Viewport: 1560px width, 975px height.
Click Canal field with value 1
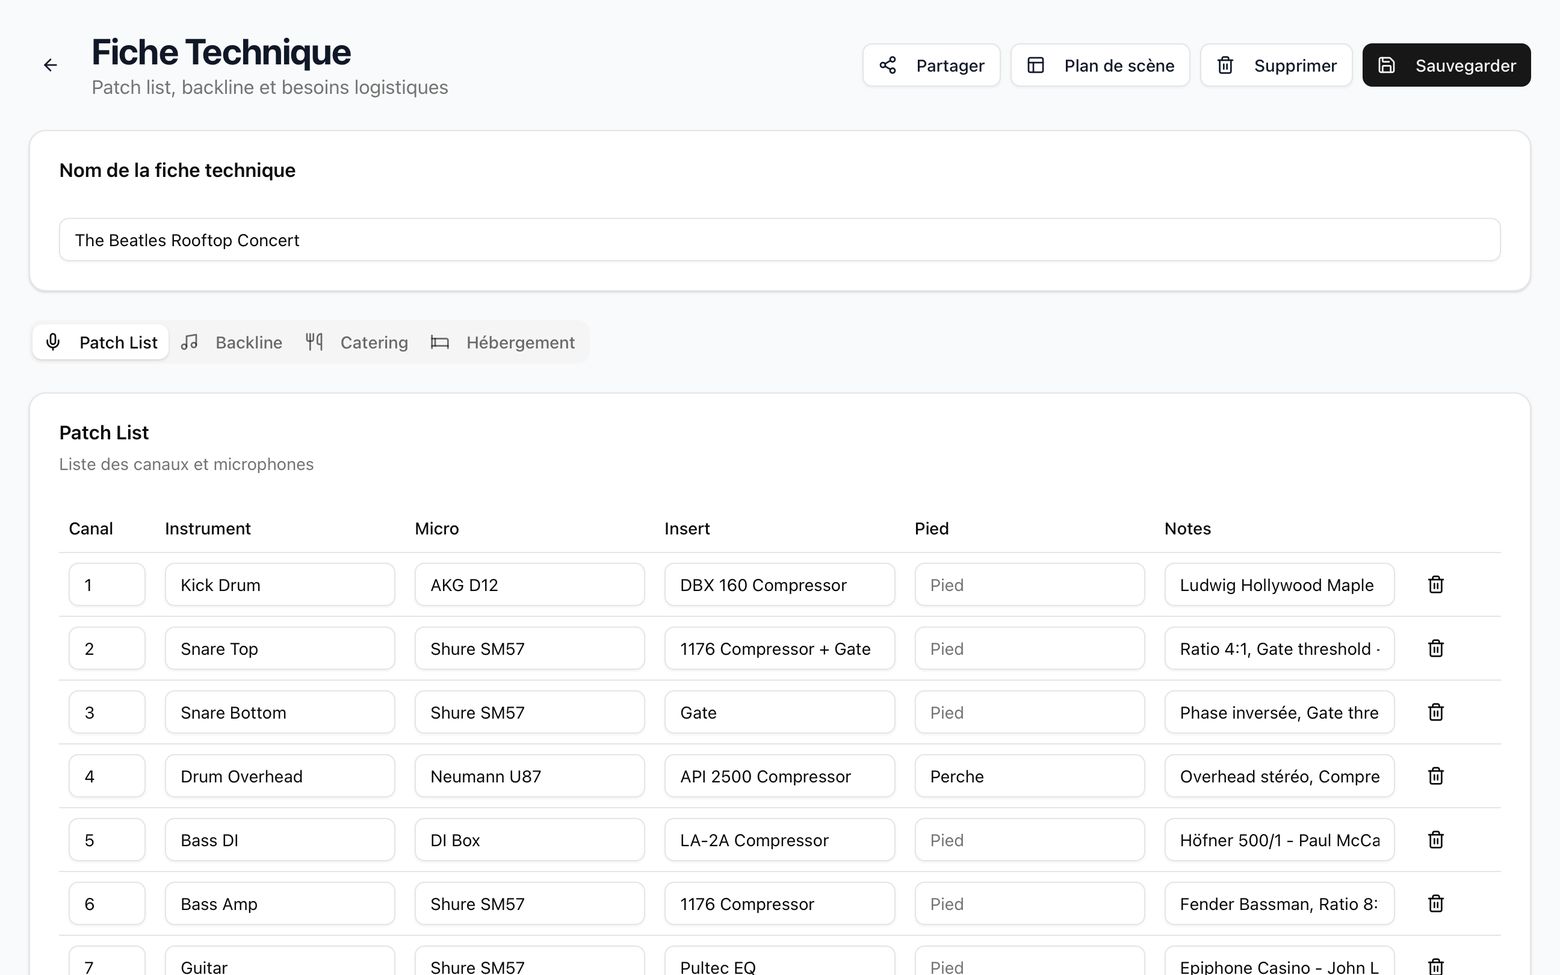[x=107, y=585]
